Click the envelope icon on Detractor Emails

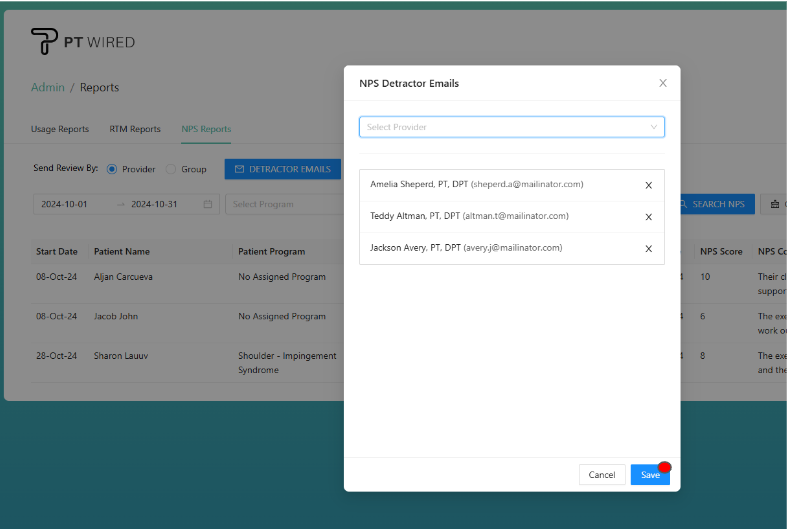239,169
